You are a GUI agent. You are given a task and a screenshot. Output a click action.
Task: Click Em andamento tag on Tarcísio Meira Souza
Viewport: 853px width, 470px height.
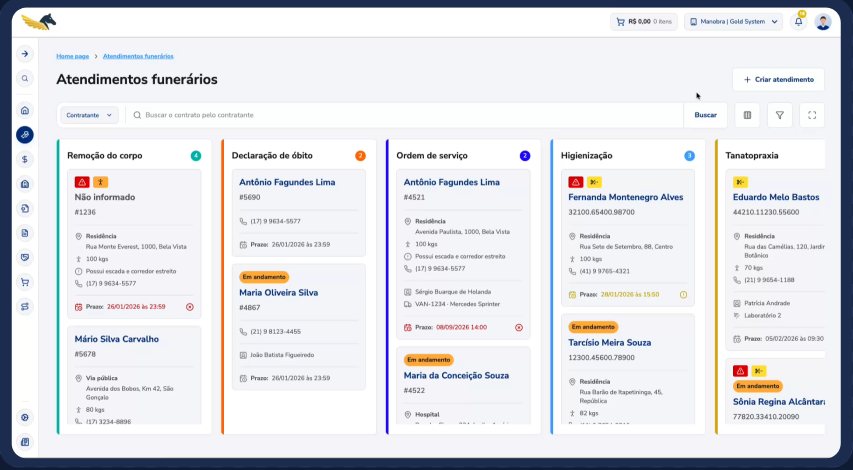pyautogui.click(x=593, y=327)
